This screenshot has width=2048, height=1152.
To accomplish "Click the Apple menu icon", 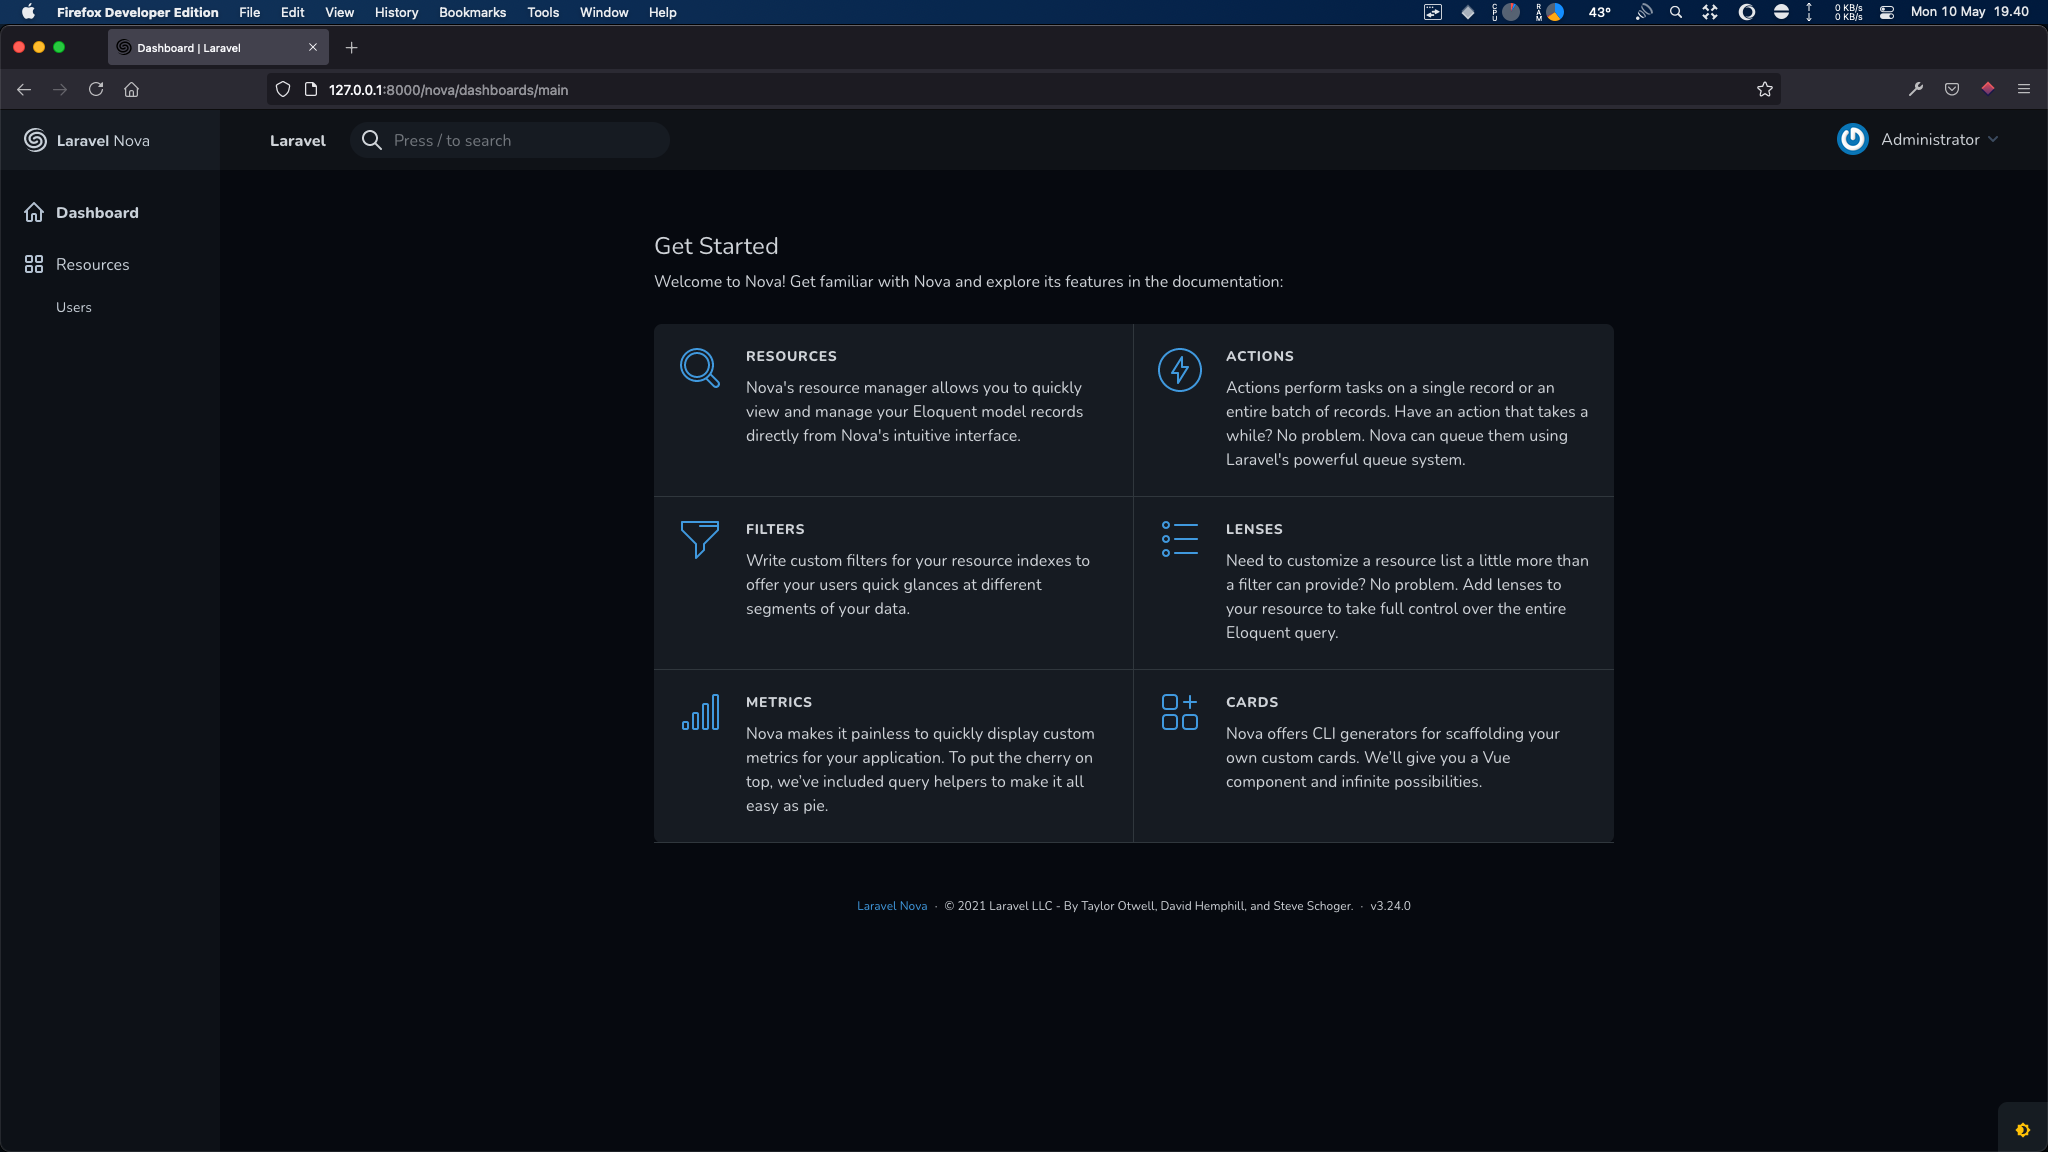I will (28, 12).
